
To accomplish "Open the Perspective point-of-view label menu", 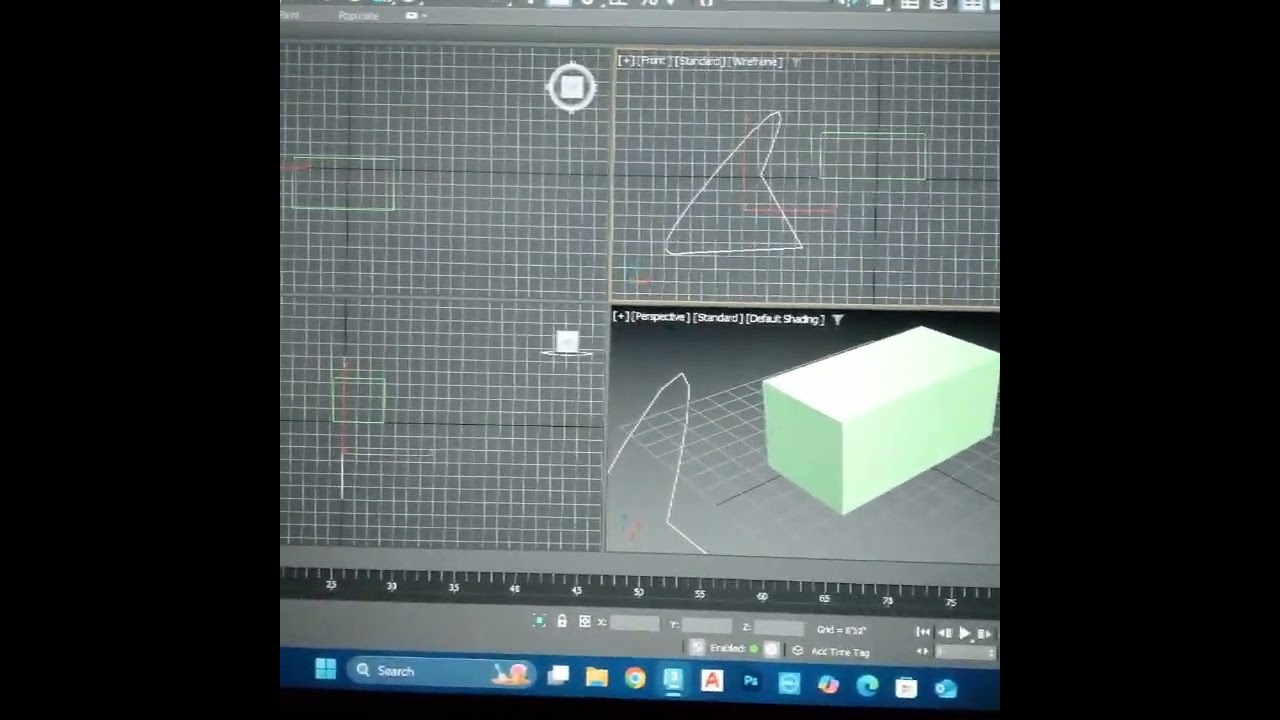I will [660, 317].
